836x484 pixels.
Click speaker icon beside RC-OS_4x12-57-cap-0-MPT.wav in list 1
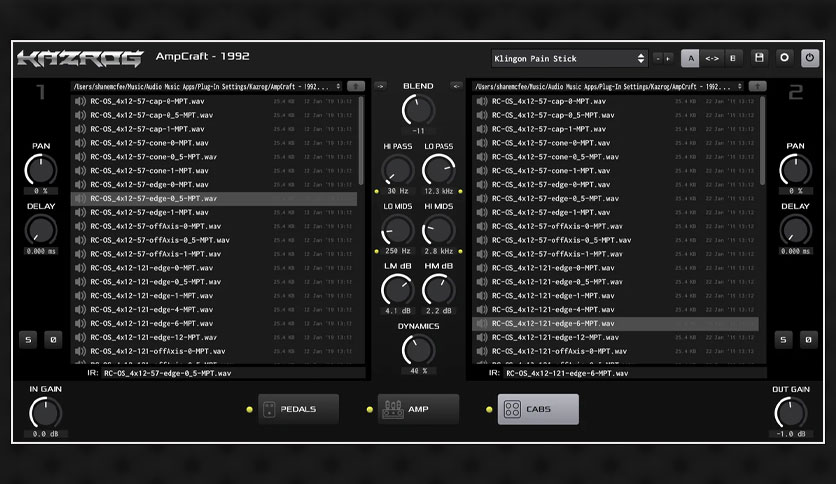[x=81, y=101]
